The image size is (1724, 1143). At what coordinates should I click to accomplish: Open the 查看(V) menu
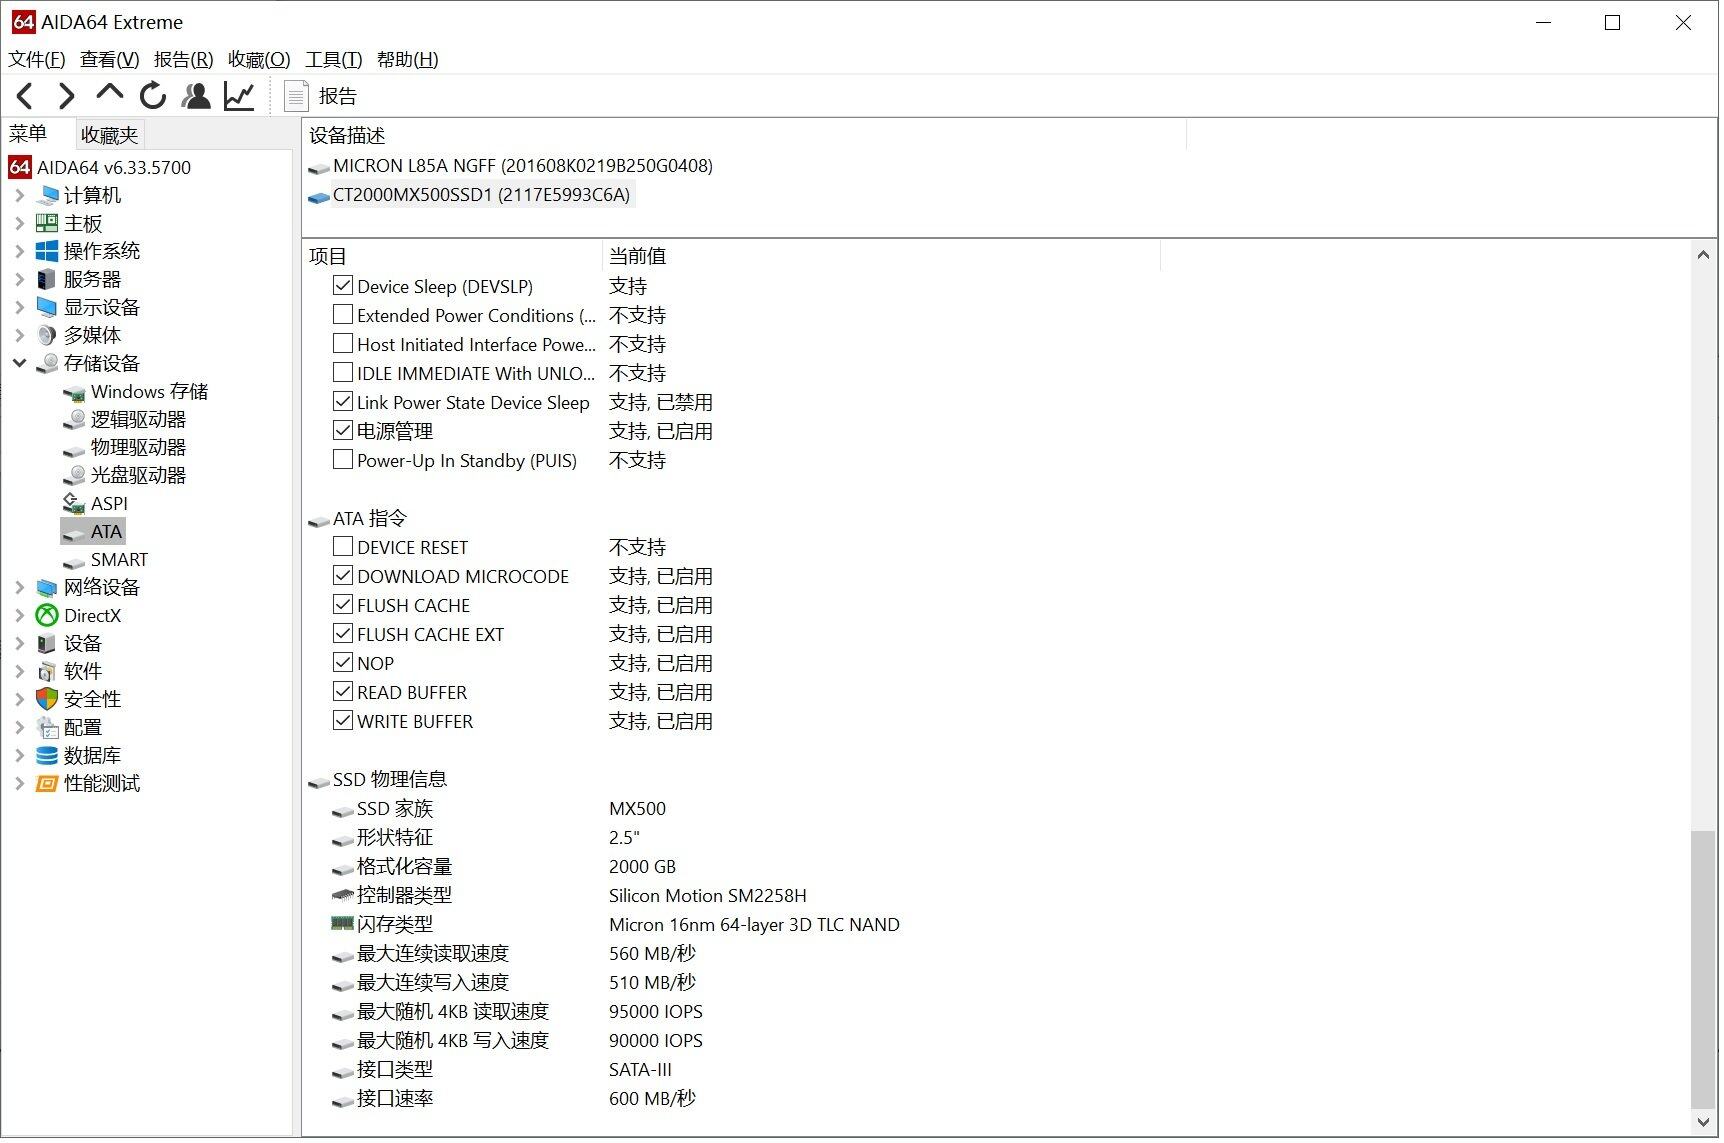[110, 60]
